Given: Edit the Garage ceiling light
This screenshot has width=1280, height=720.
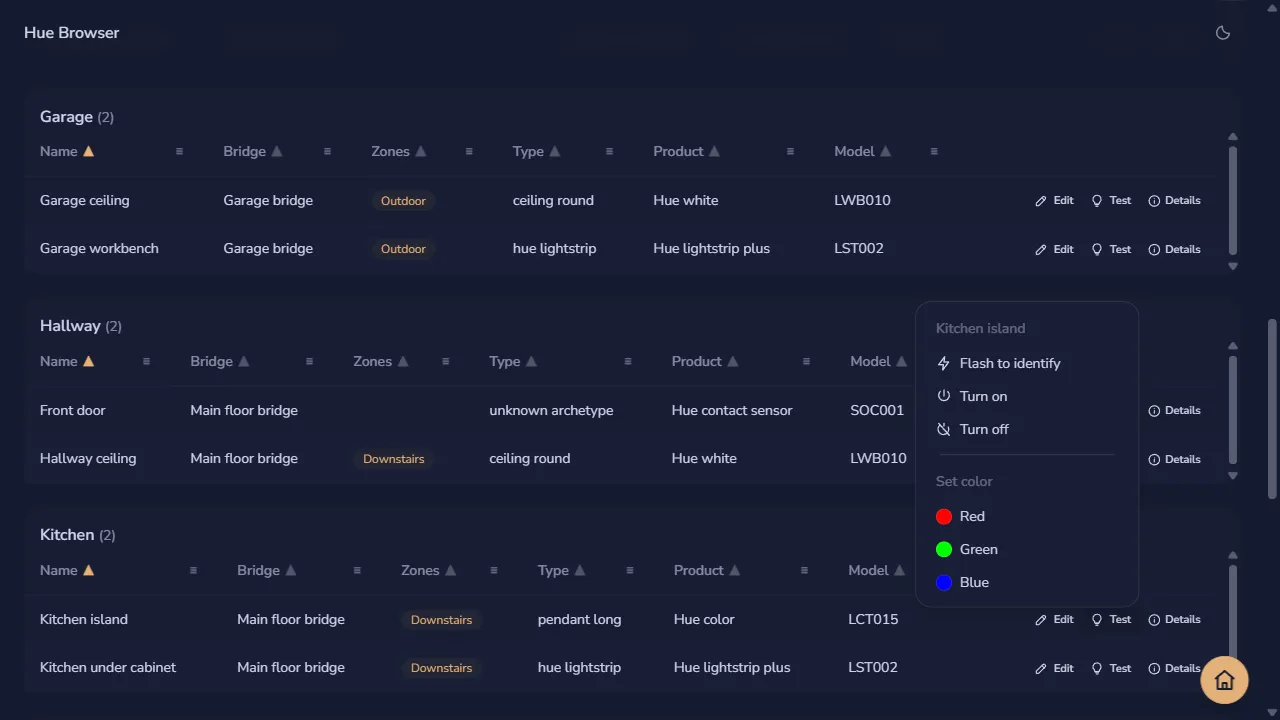Looking at the screenshot, I should coord(1054,201).
